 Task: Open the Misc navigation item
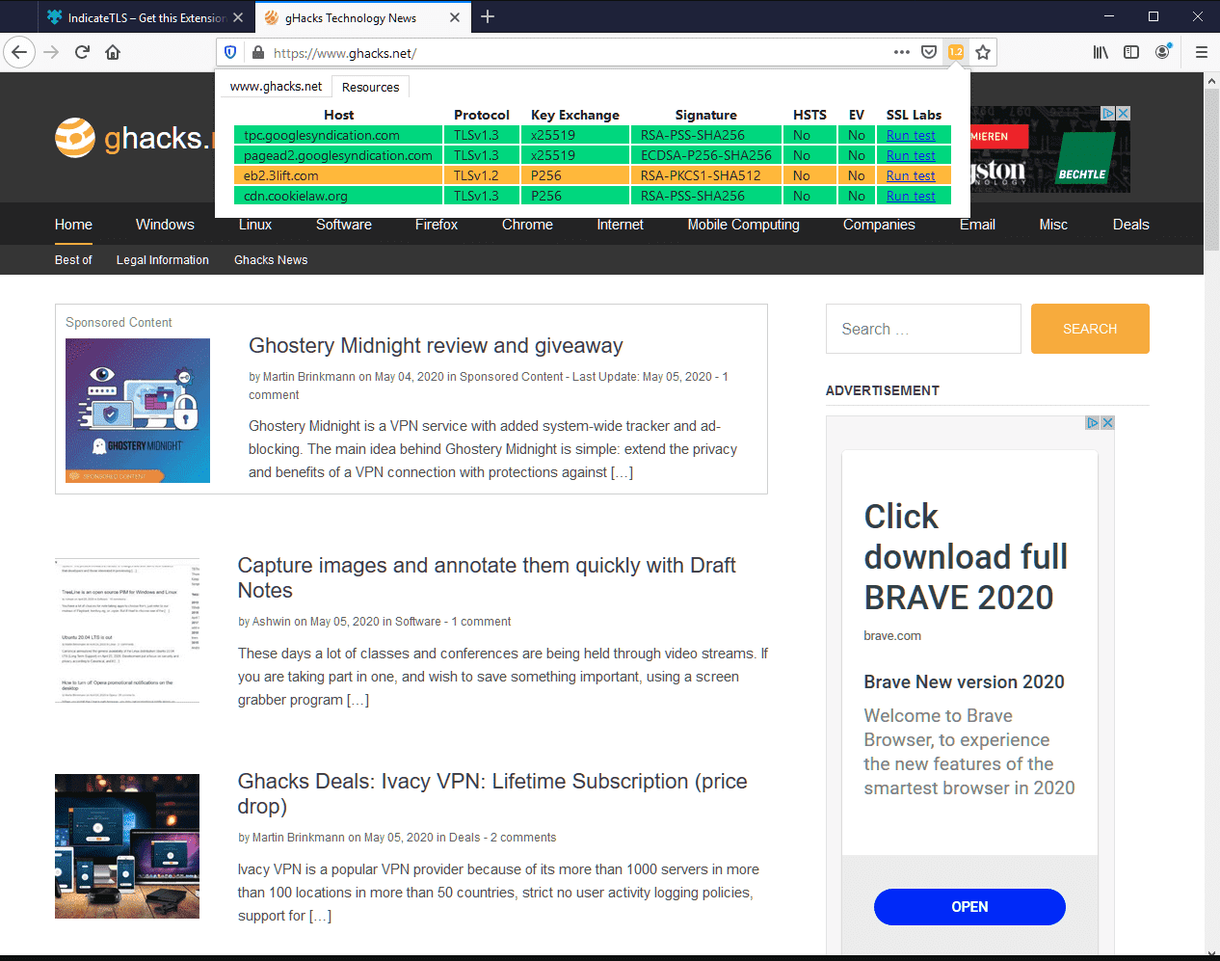coord(1053,224)
